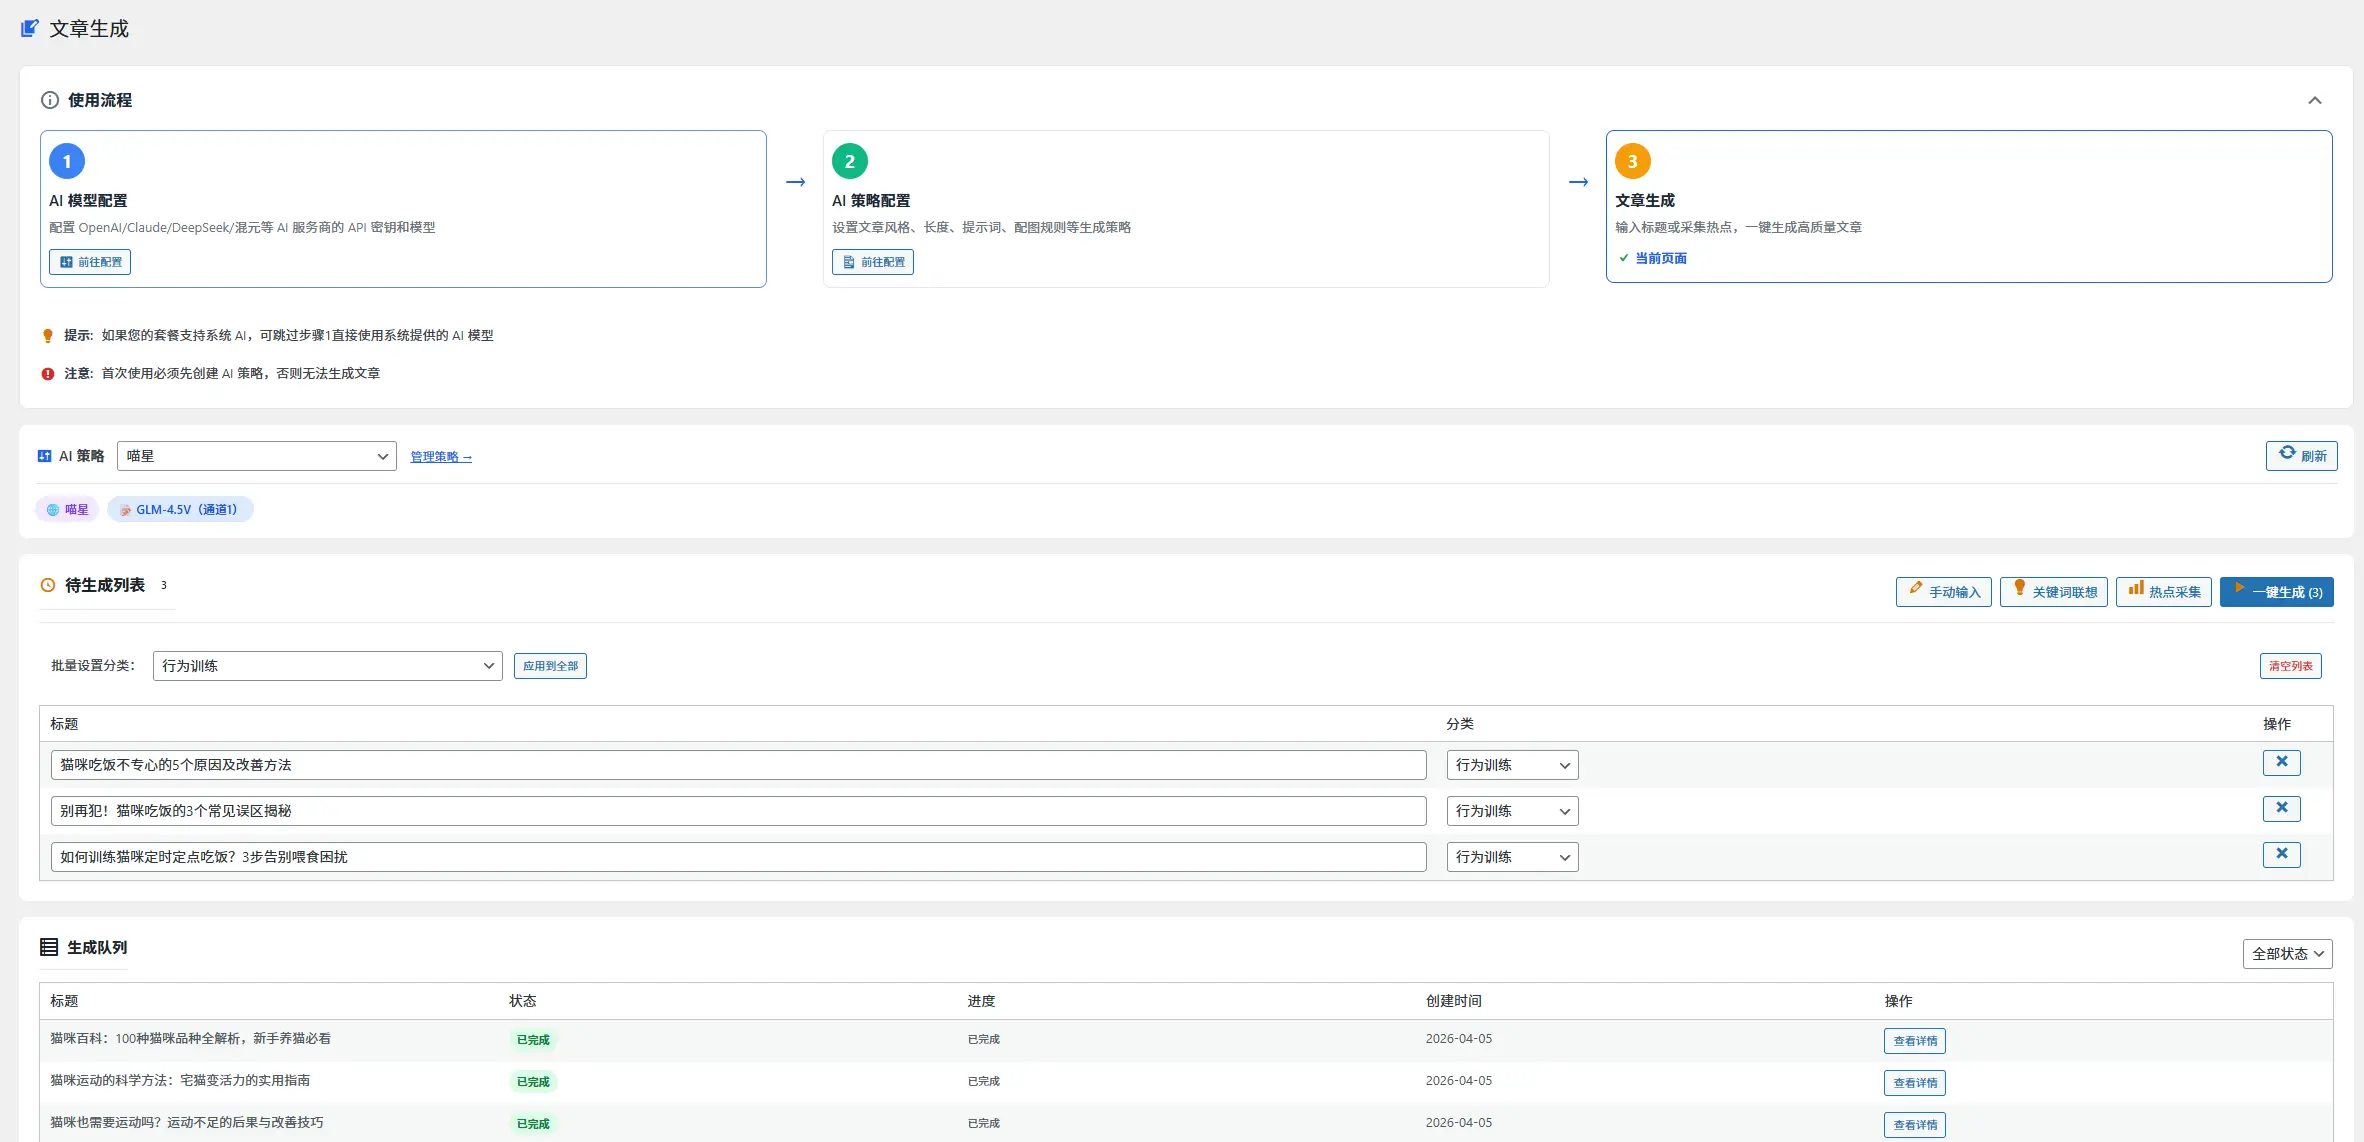Screen dimensions: 2364x1142
Task: Click the 手动输入 pencil button
Action: point(1943,592)
